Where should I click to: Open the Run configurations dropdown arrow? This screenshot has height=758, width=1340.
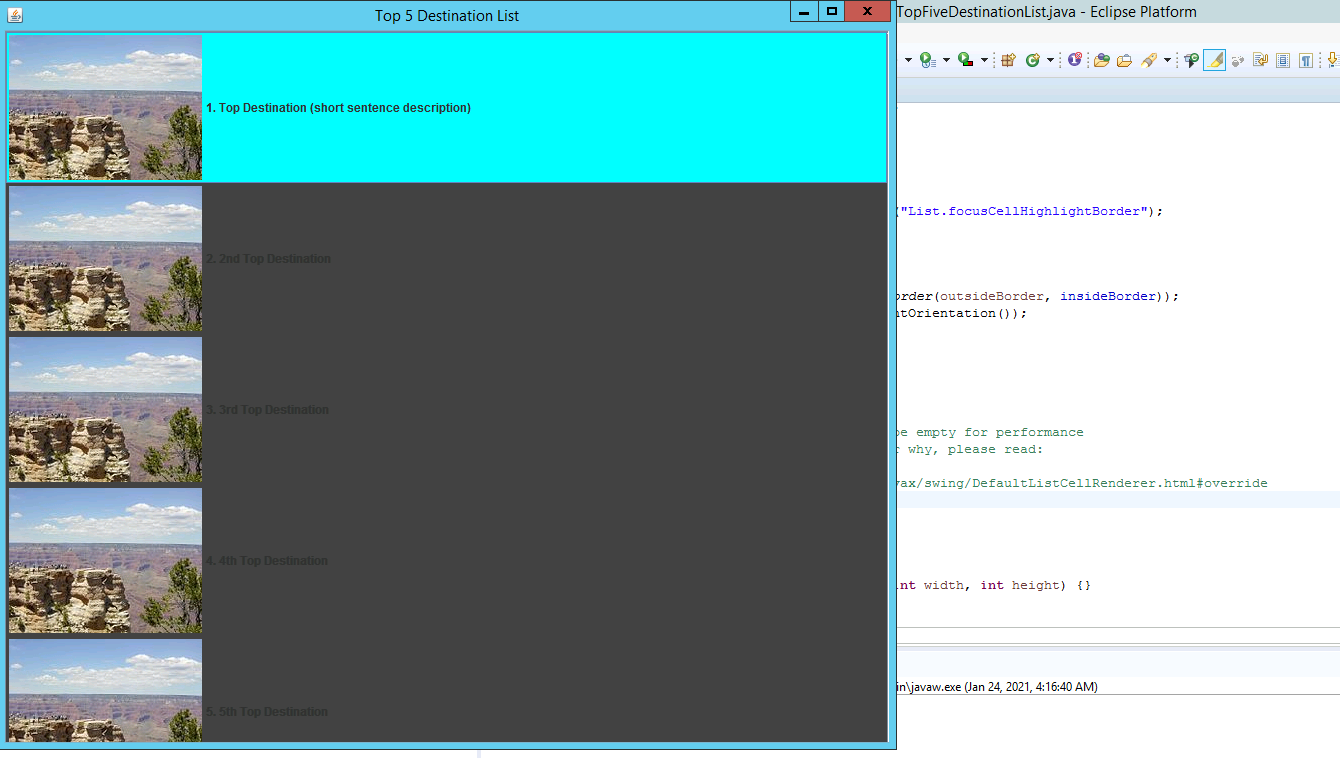[946, 60]
